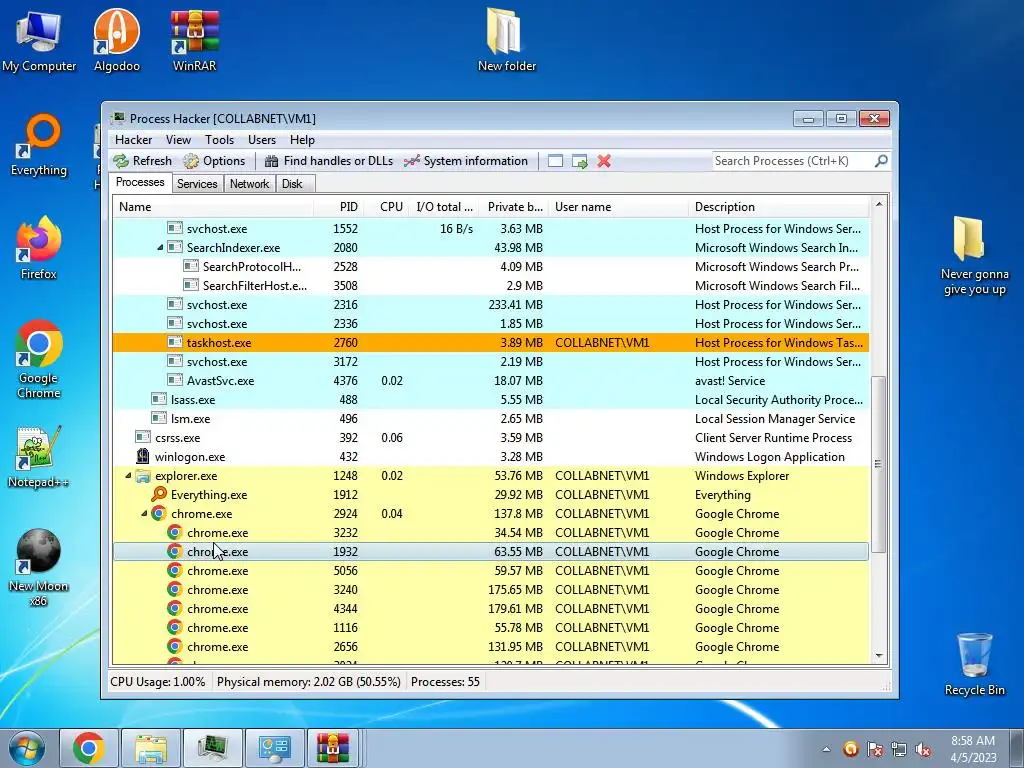This screenshot has width=1024, height=768.
Task: Click the Refresh toolbar button
Action: pyautogui.click(x=142, y=161)
